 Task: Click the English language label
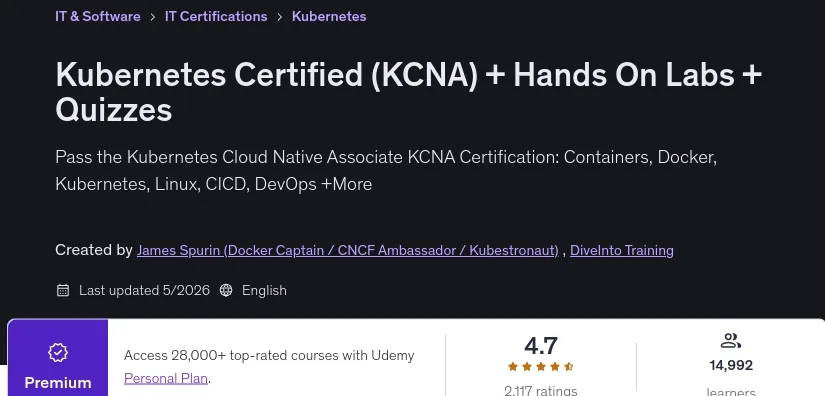click(264, 290)
